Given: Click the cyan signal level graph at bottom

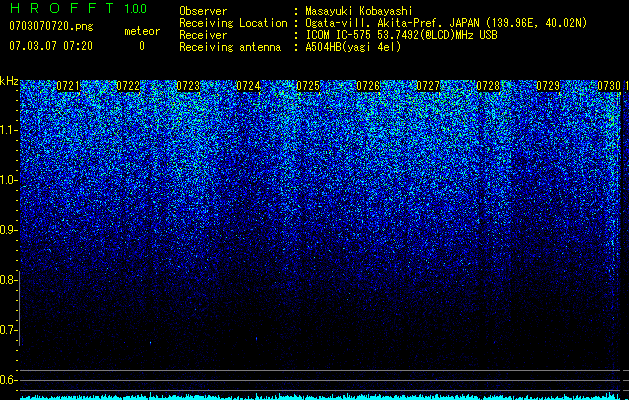Looking at the screenshot, I should (x=321, y=396).
